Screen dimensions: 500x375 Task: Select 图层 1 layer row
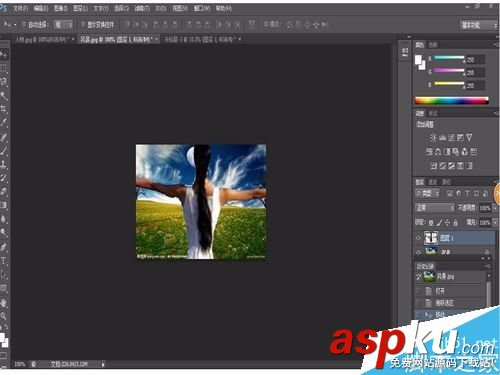point(454,238)
